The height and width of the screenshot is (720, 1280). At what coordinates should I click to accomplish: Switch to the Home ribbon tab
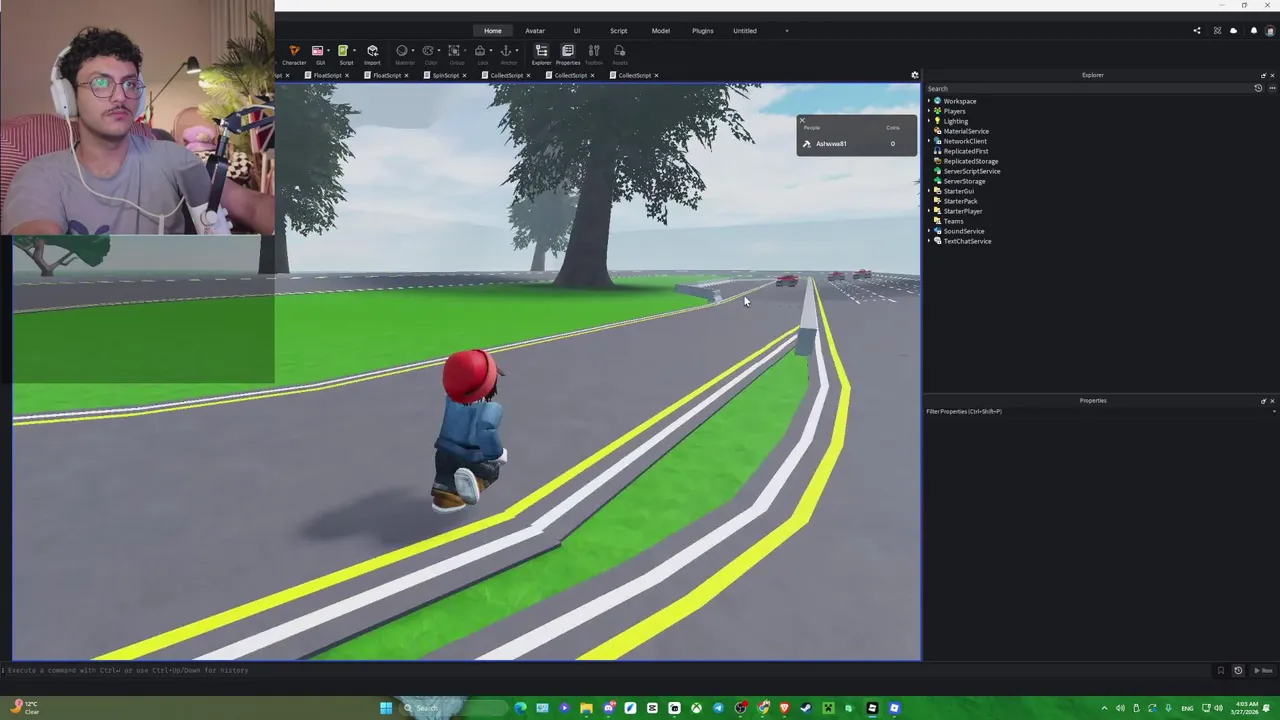[493, 31]
